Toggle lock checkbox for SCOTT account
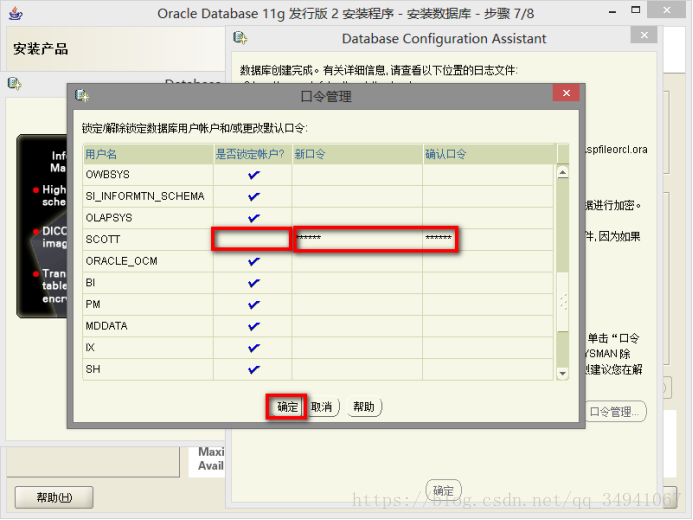Viewport: 693px width, 520px height. point(252,239)
